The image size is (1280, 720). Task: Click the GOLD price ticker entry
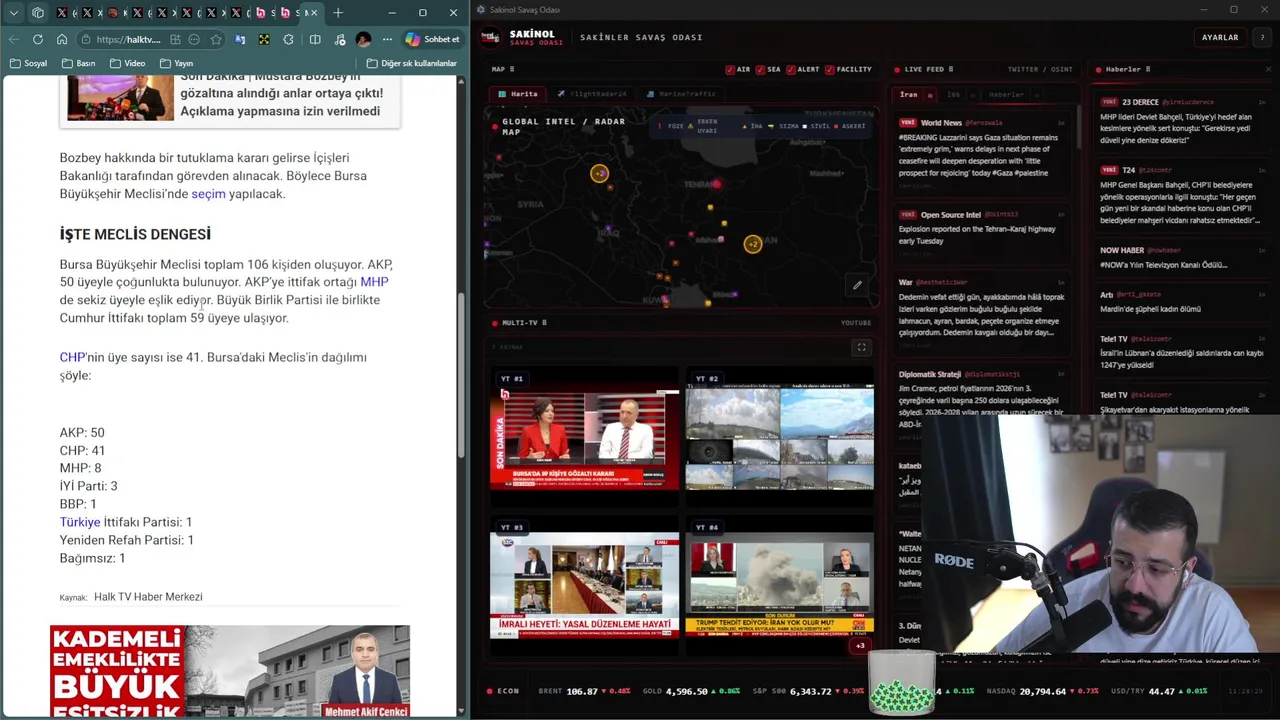pos(691,691)
